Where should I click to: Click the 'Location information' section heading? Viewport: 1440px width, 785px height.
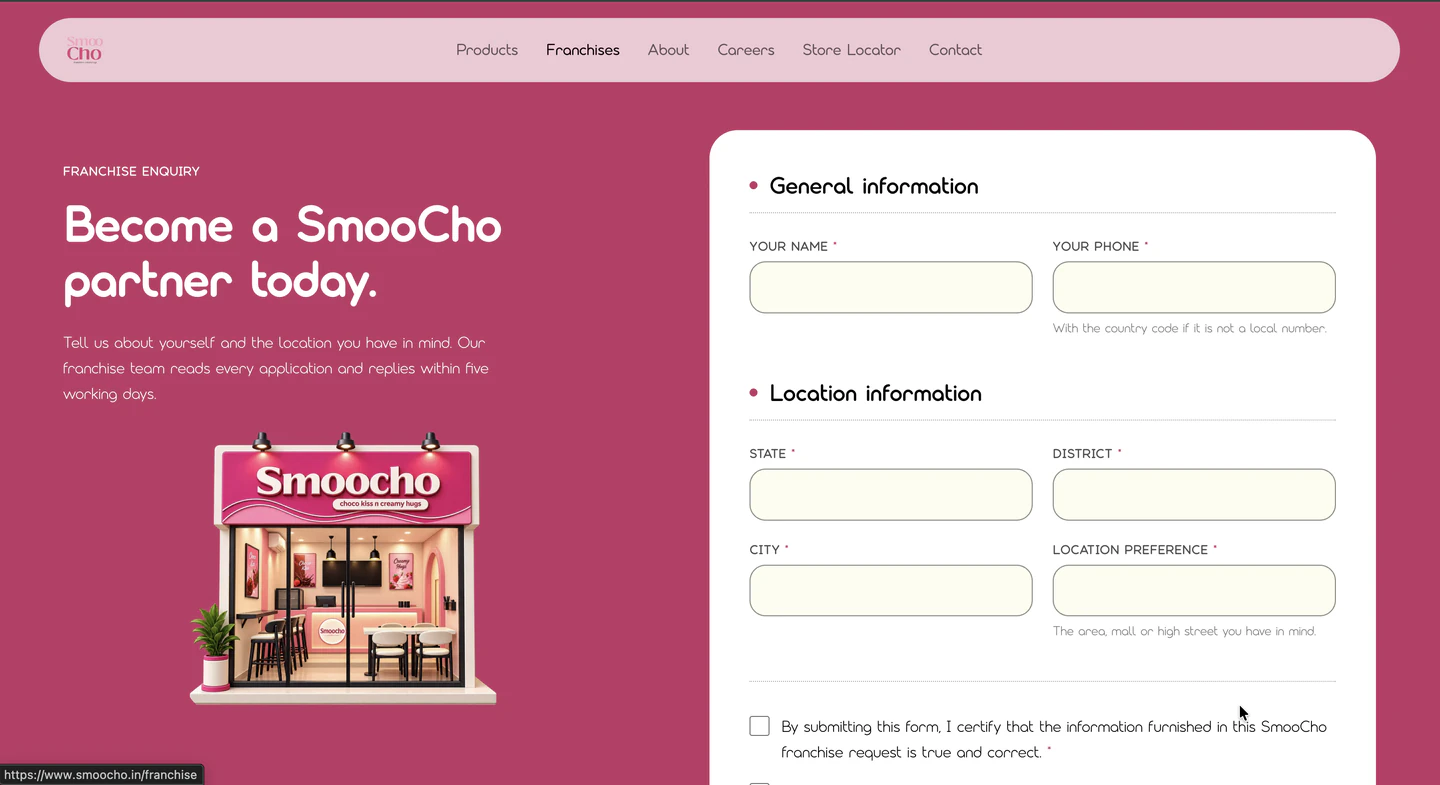[x=876, y=393]
